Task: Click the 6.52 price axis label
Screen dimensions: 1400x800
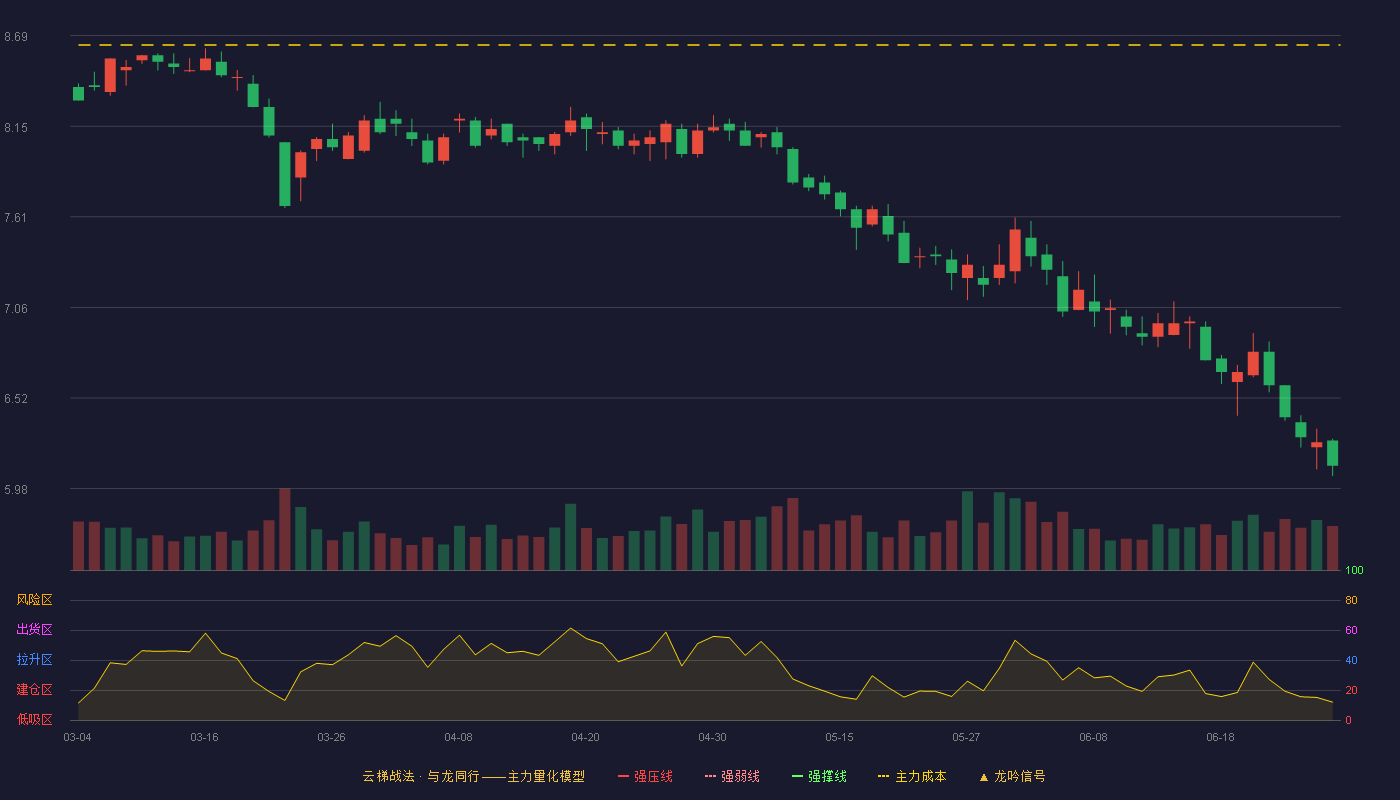Action: pos(16,399)
